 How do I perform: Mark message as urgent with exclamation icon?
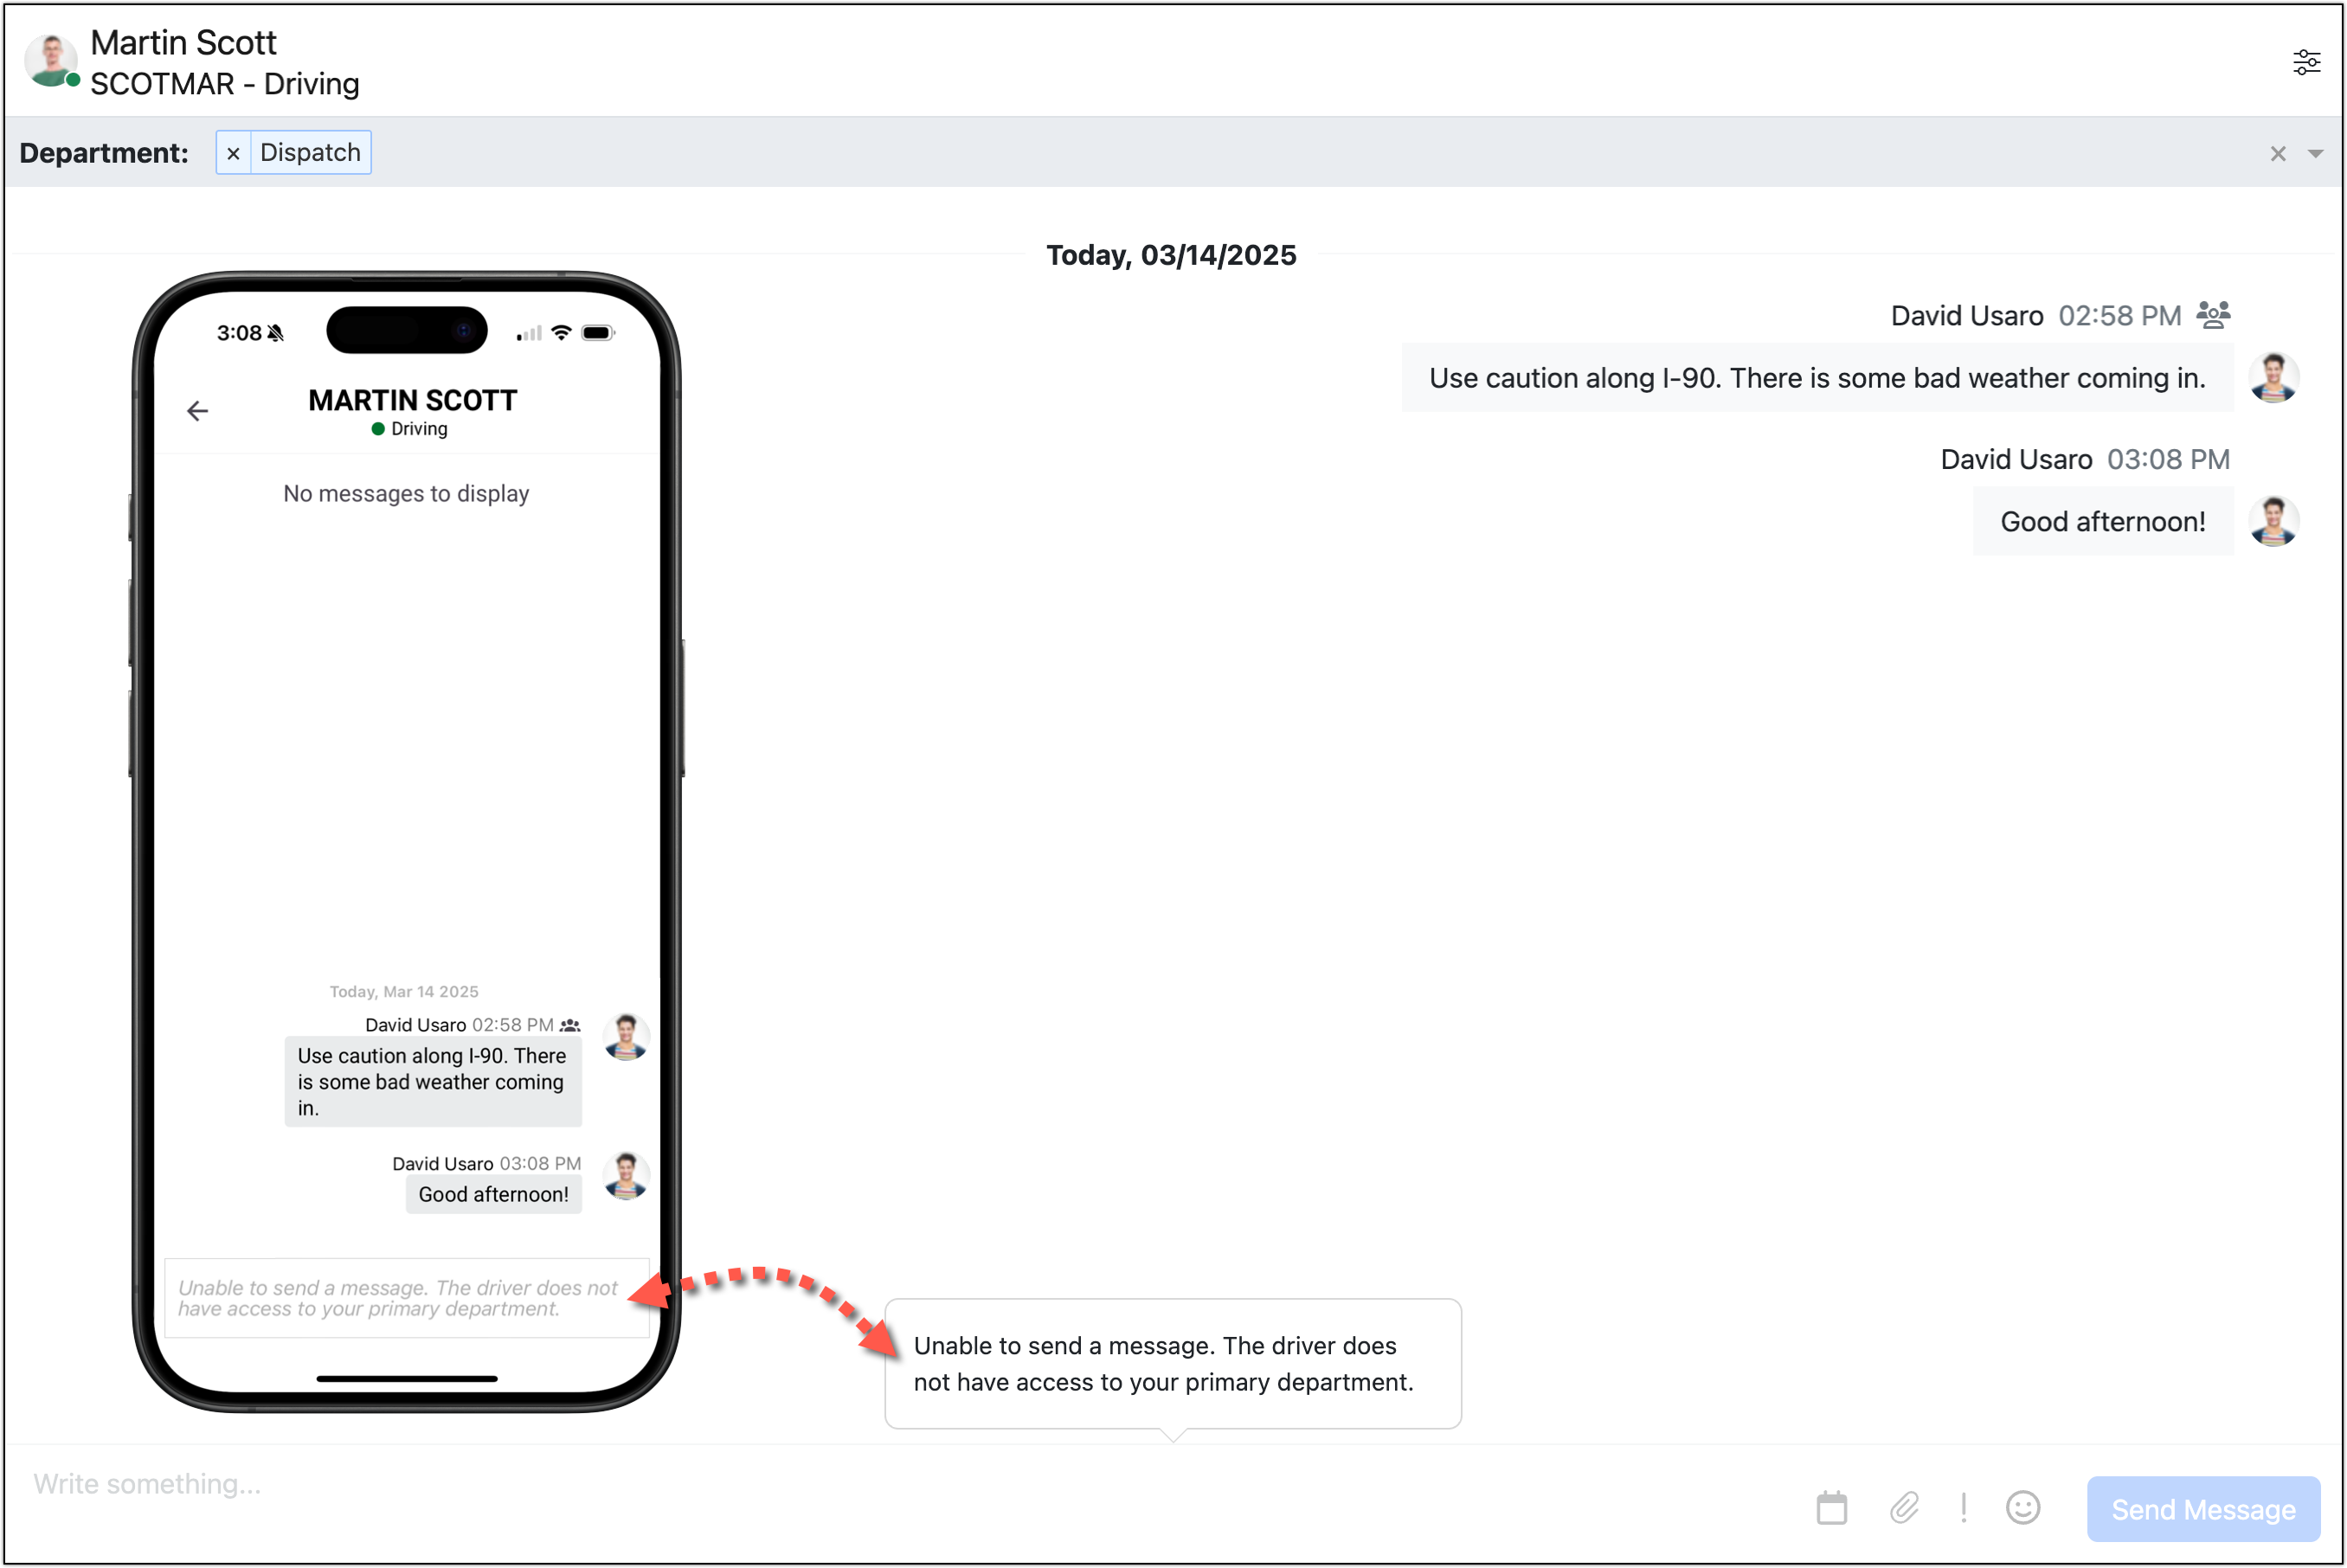click(x=1964, y=1508)
